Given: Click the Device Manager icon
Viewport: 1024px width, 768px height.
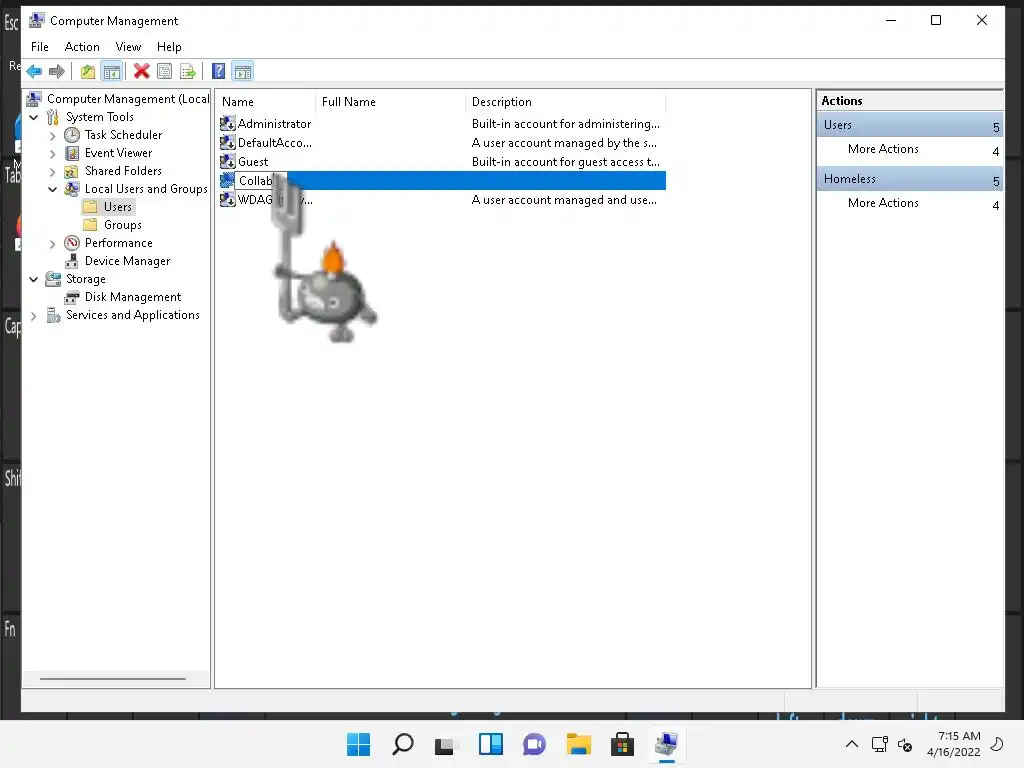Looking at the screenshot, I should [72, 261].
